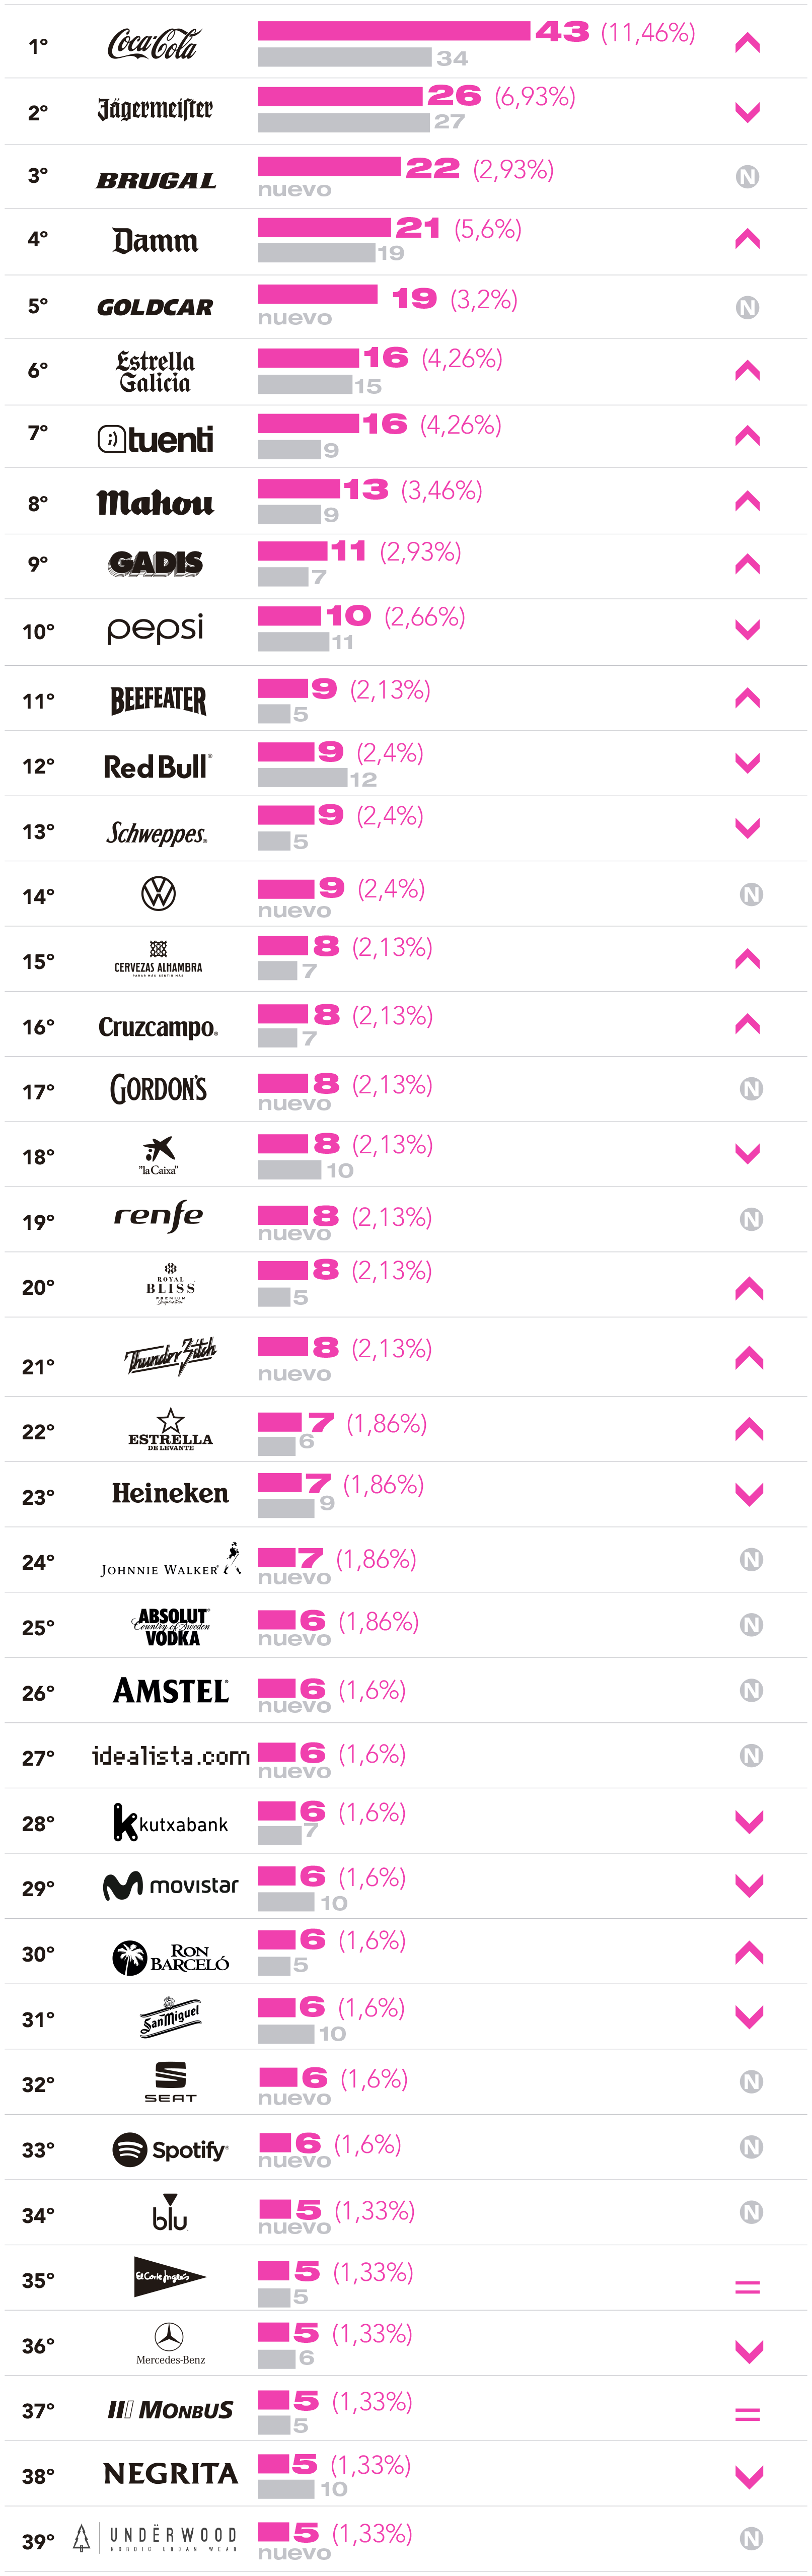Screen dimensions: 812x2576
Task: Click the down arrow in Pepsi row
Action: [x=747, y=629]
